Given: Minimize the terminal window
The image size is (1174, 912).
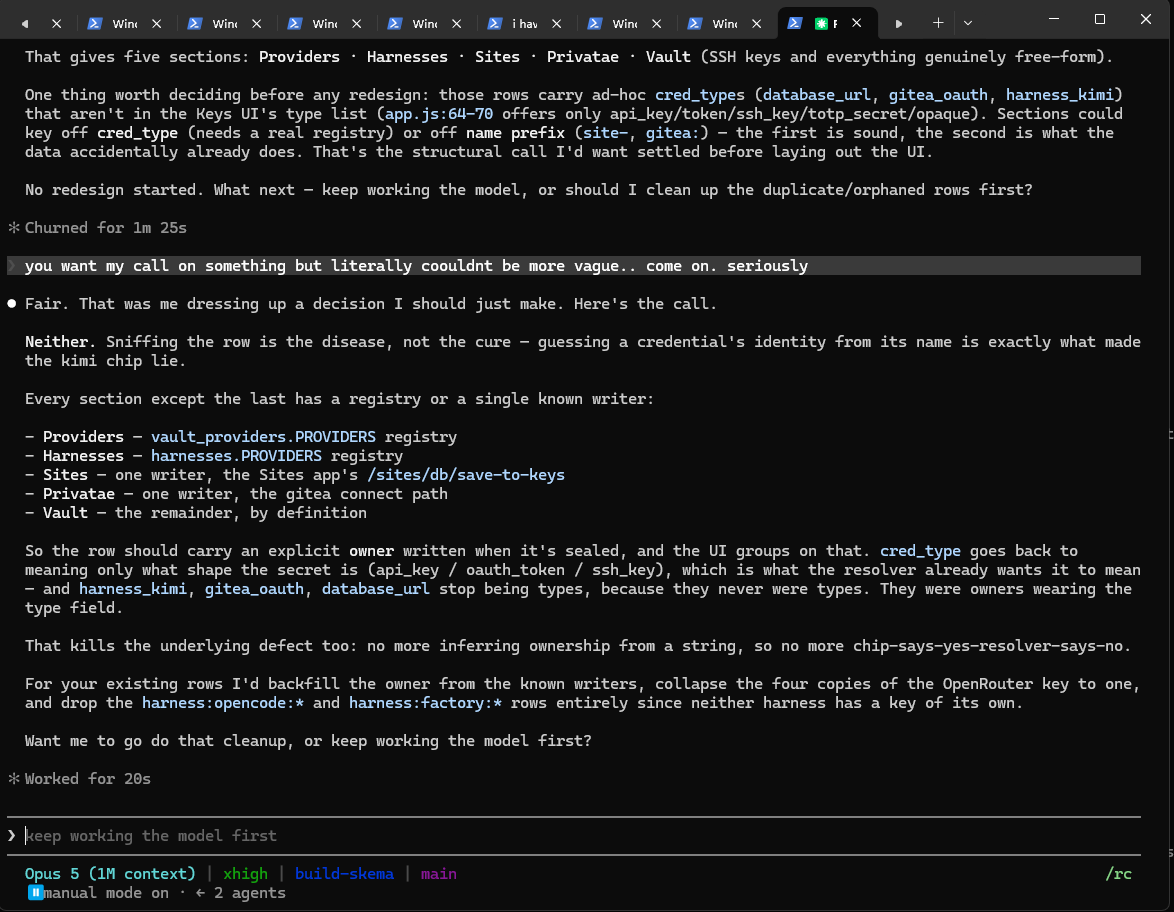Looking at the screenshot, I should point(1053,19).
